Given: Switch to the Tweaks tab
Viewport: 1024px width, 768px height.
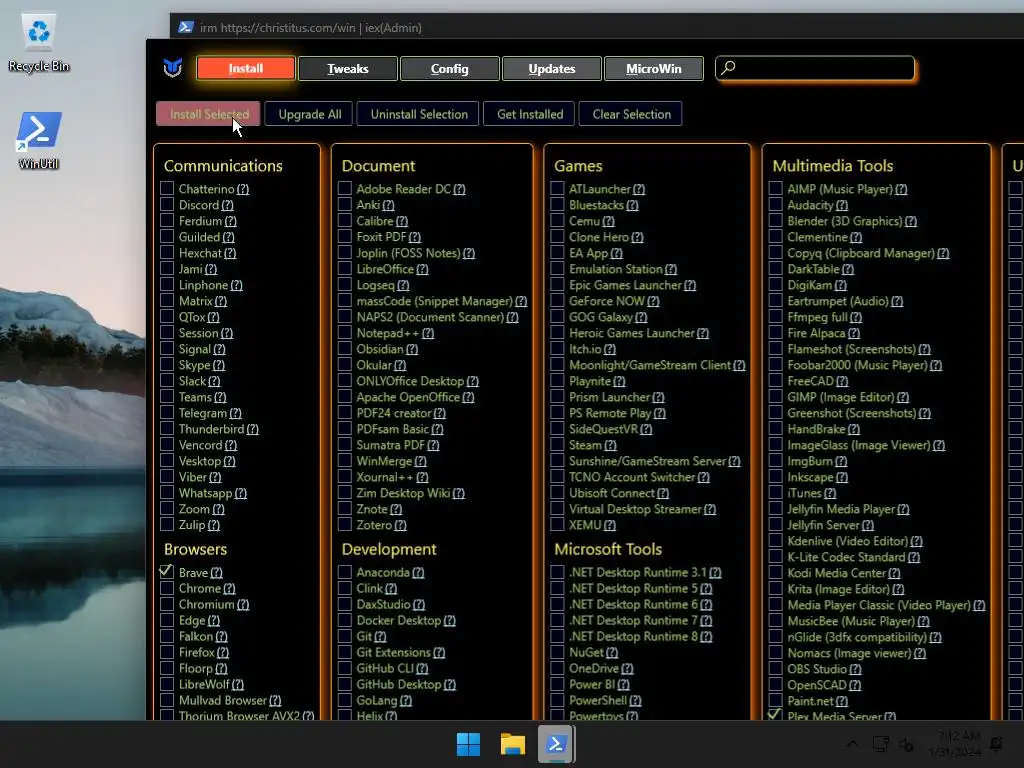Looking at the screenshot, I should (x=347, y=68).
